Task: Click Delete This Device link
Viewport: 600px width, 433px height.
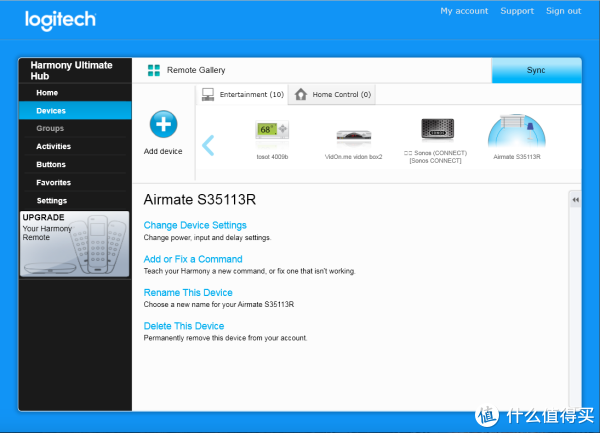Action: point(184,326)
